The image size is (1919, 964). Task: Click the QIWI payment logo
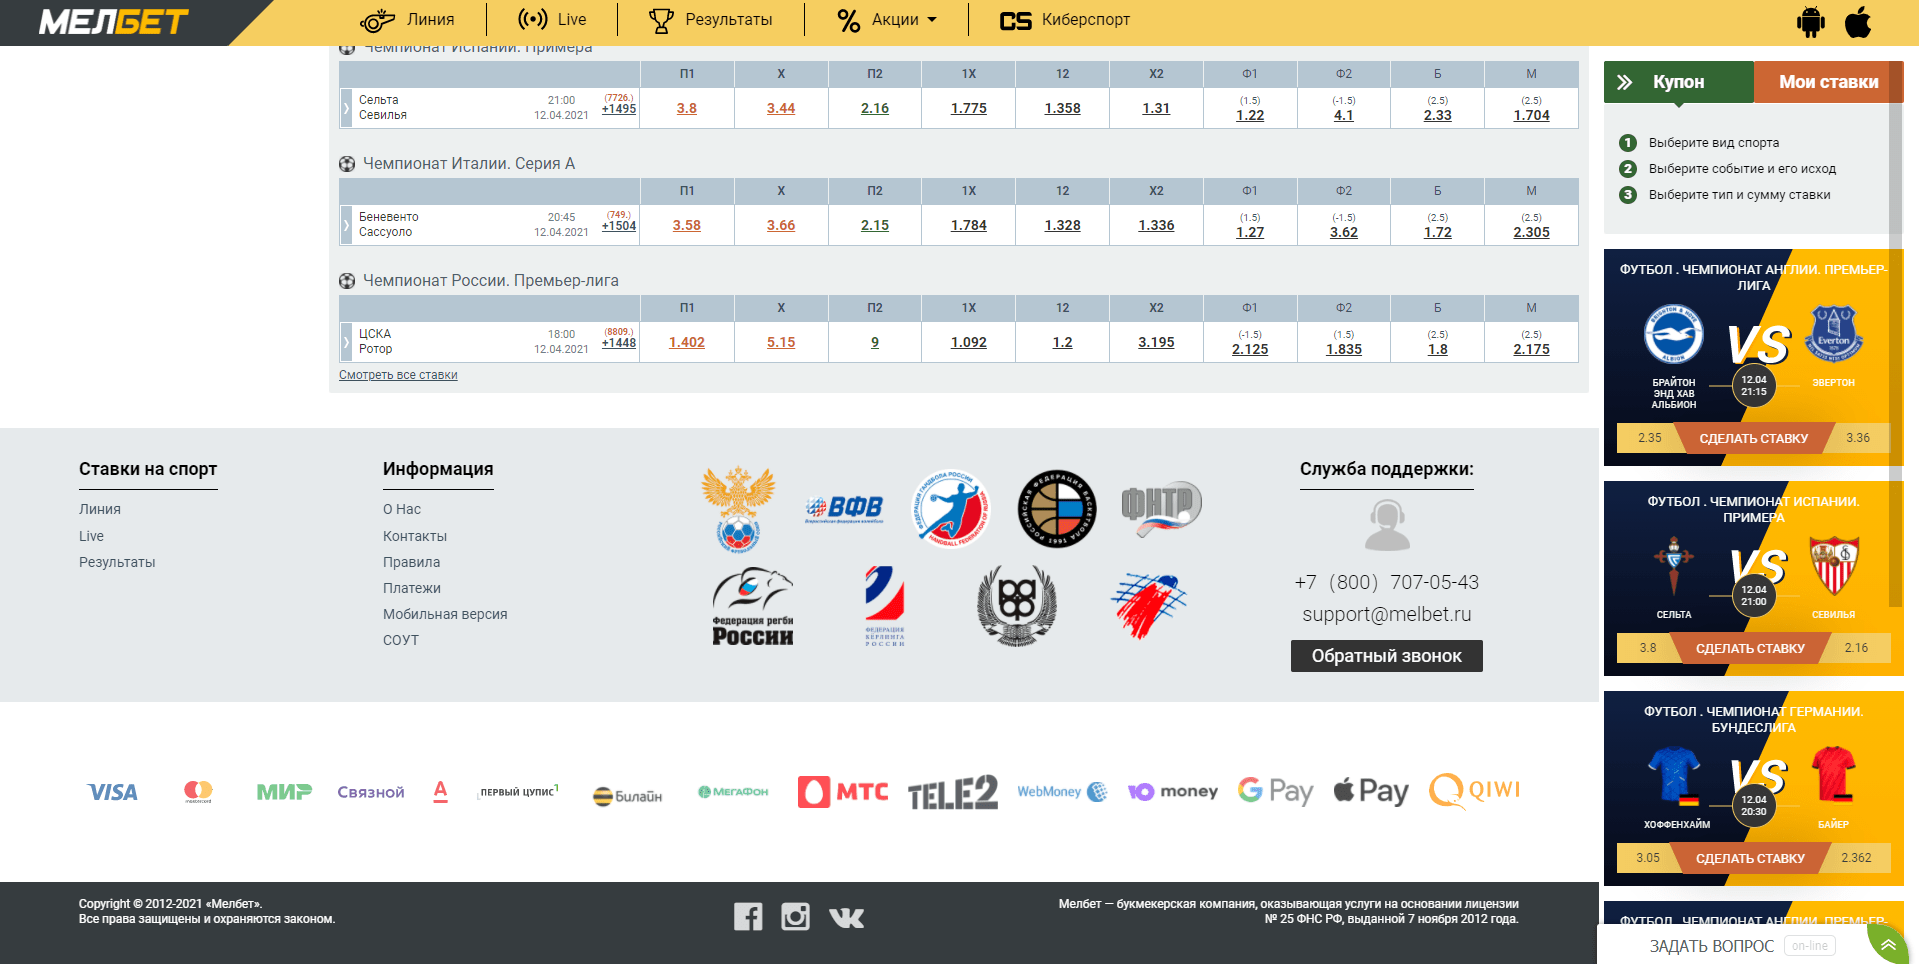(x=1475, y=790)
